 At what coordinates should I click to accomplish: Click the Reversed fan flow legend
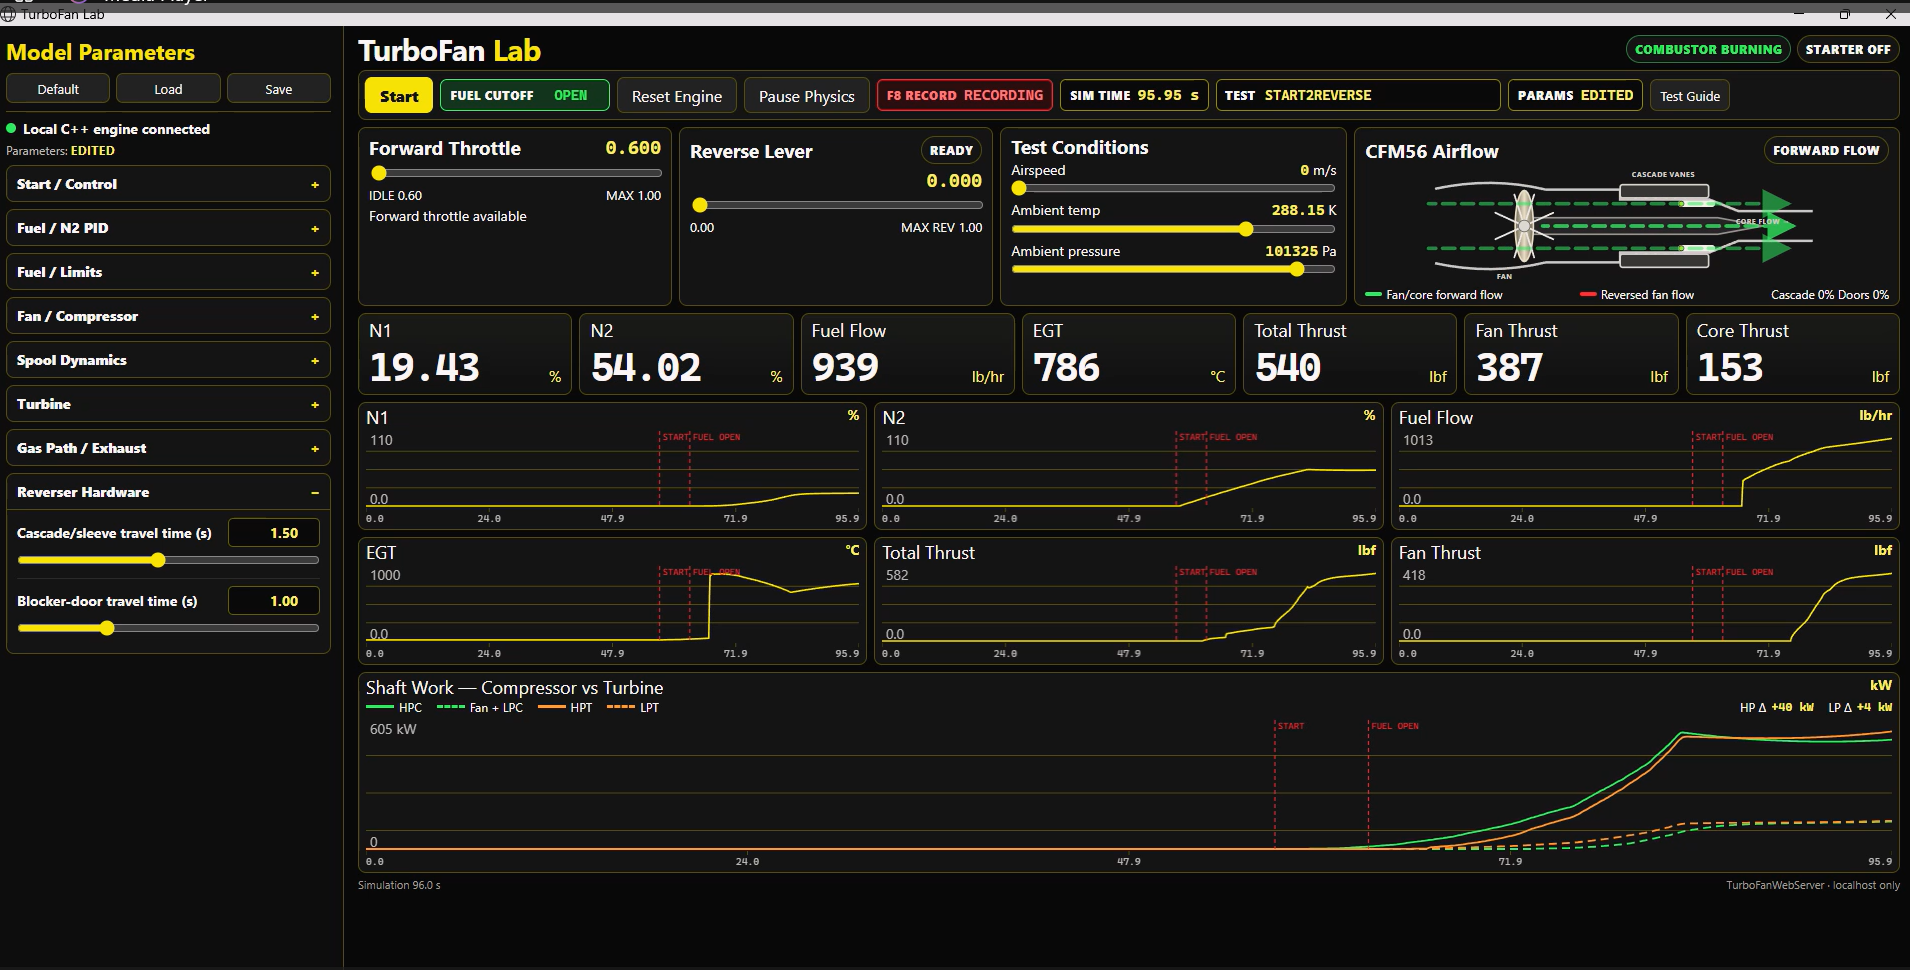coord(1637,295)
